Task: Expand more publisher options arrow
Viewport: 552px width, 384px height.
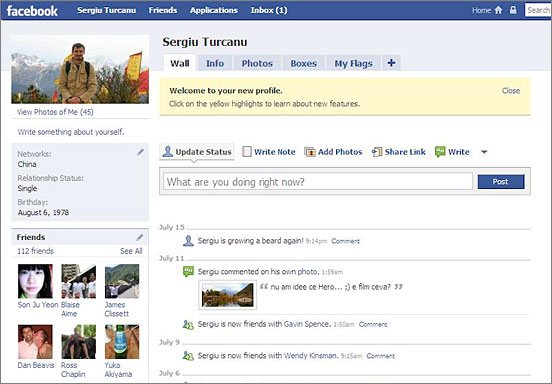Action: pos(484,152)
